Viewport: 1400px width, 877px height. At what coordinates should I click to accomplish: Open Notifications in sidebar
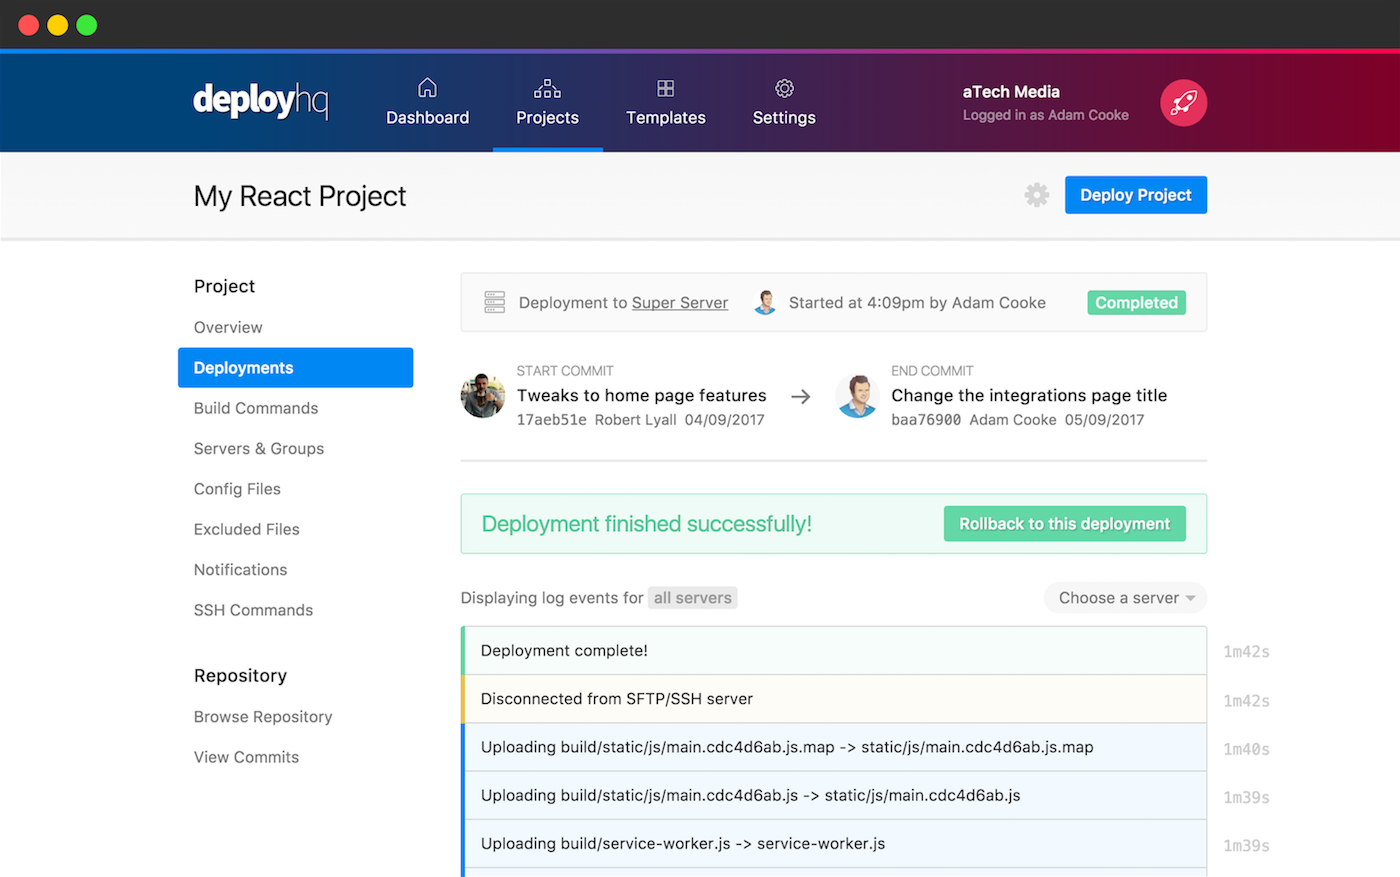click(x=240, y=570)
